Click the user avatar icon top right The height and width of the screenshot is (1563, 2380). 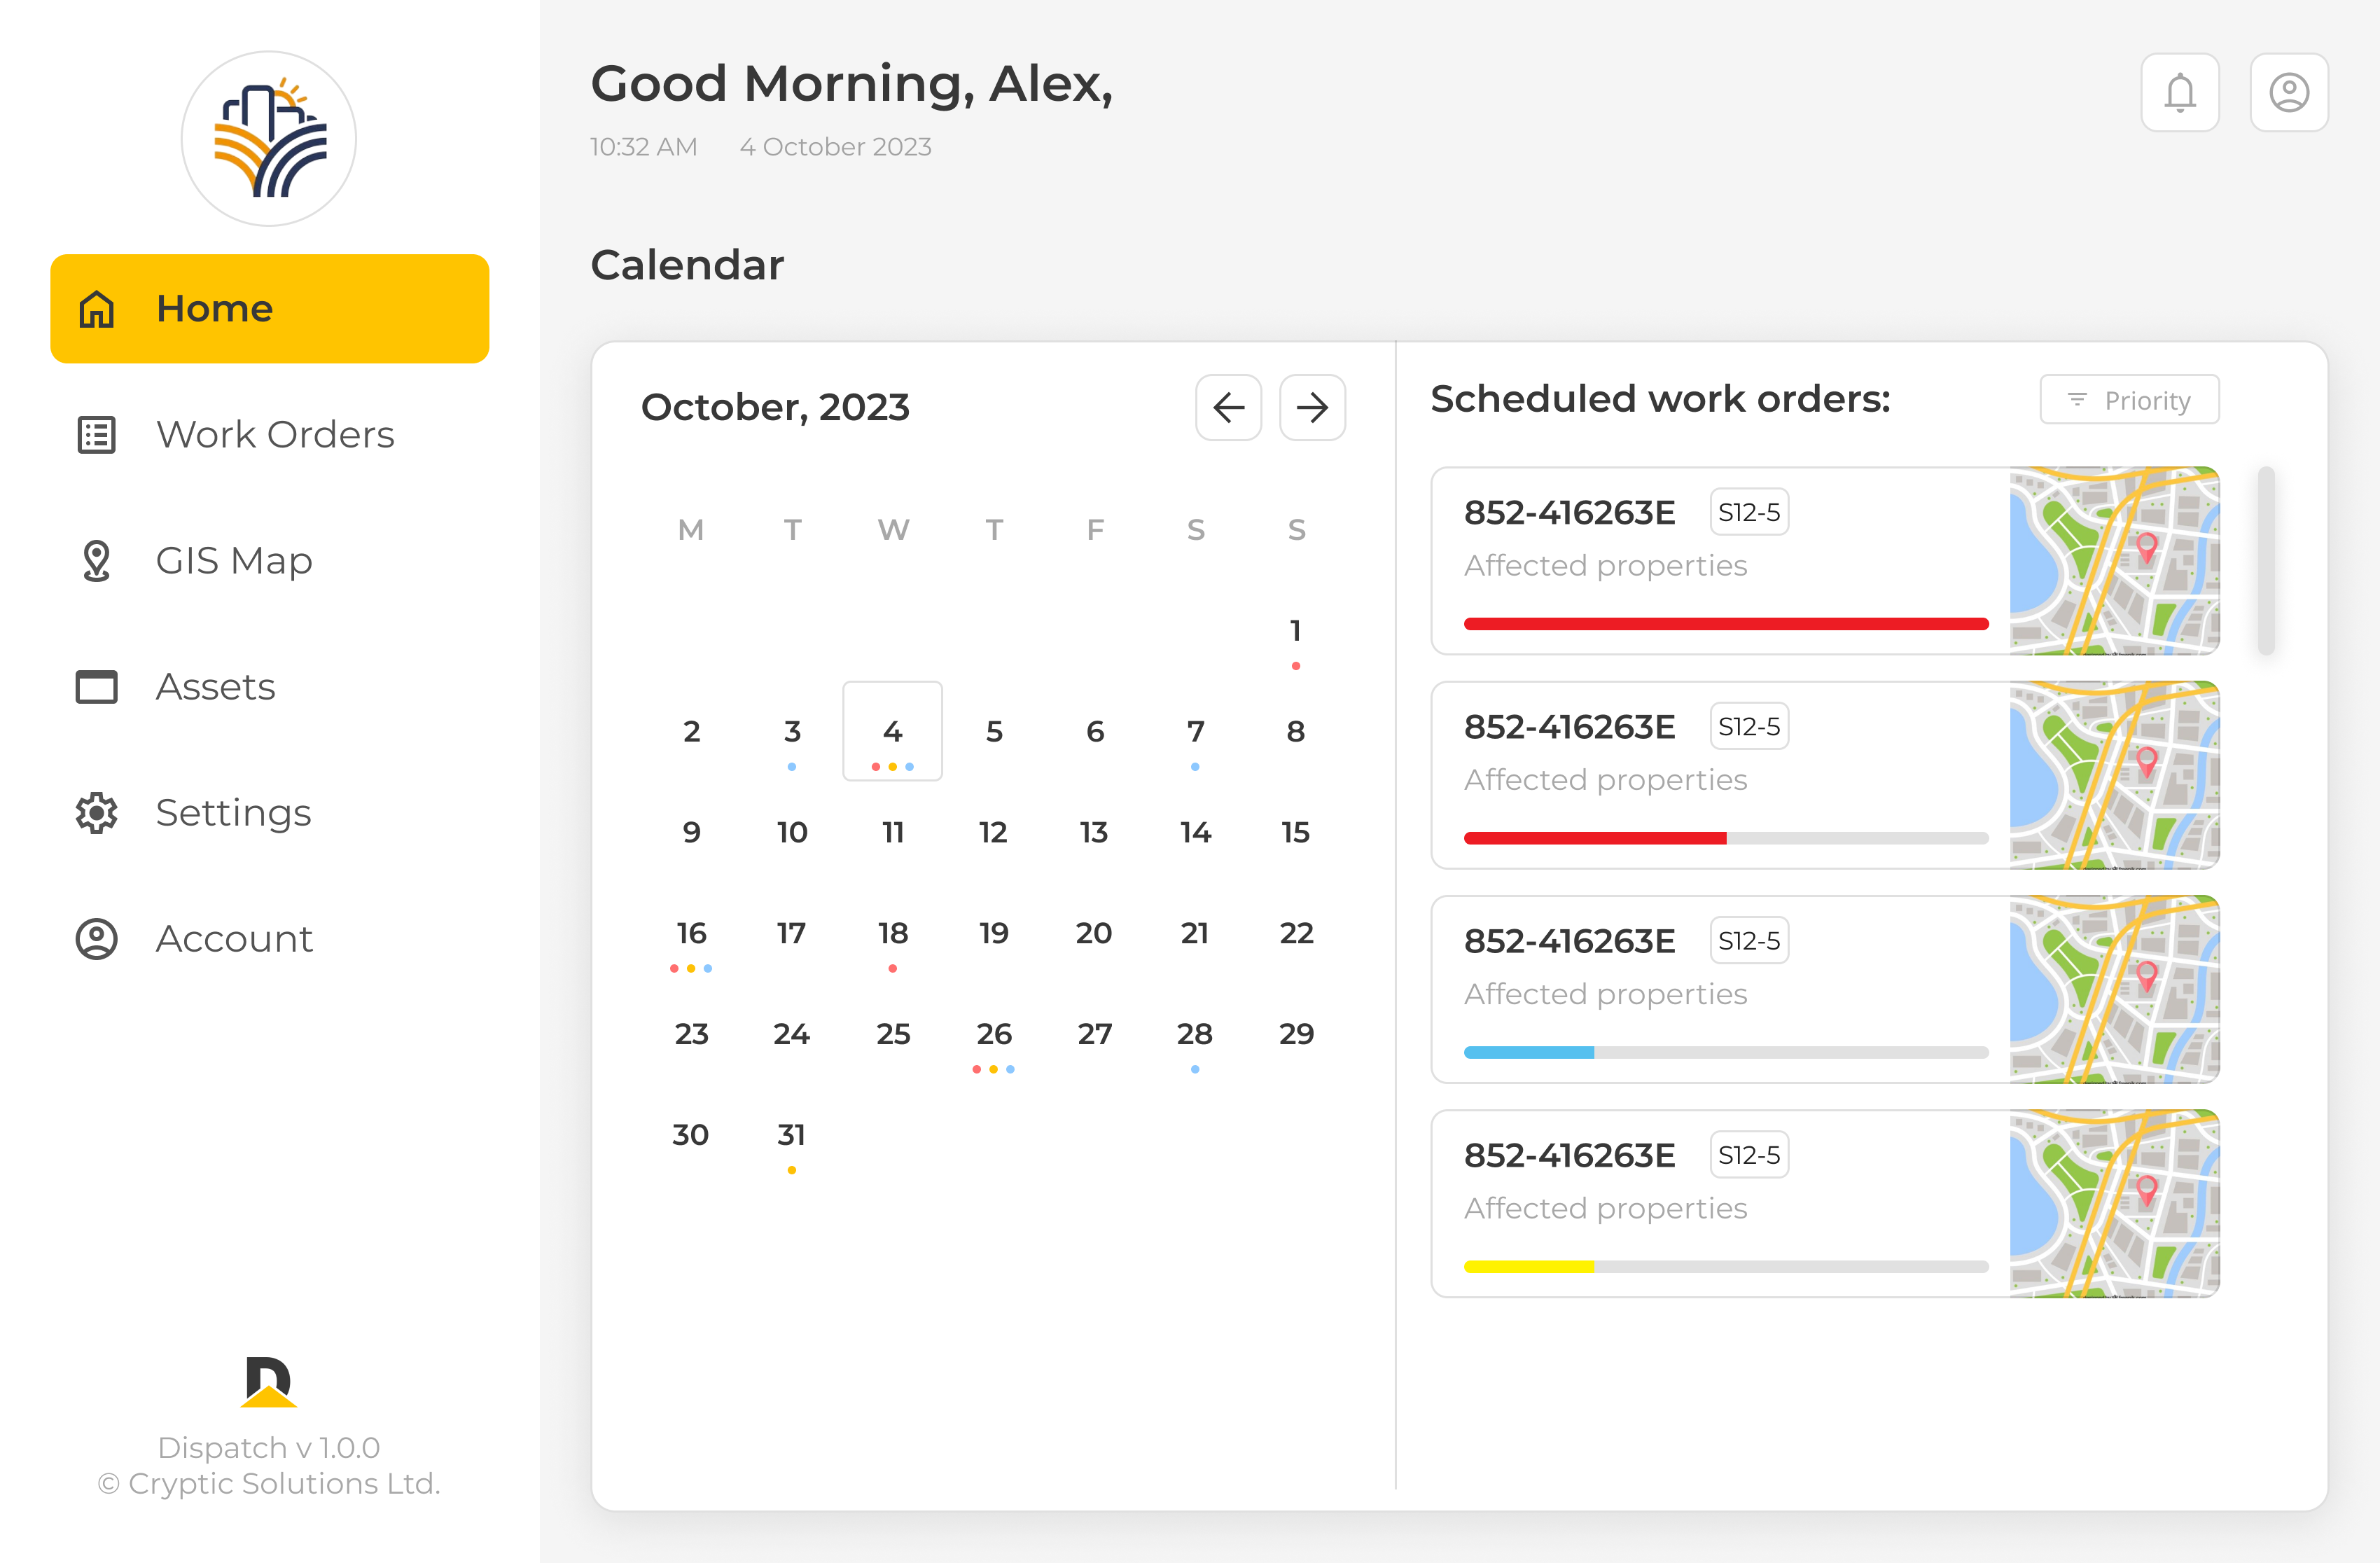pos(2289,92)
